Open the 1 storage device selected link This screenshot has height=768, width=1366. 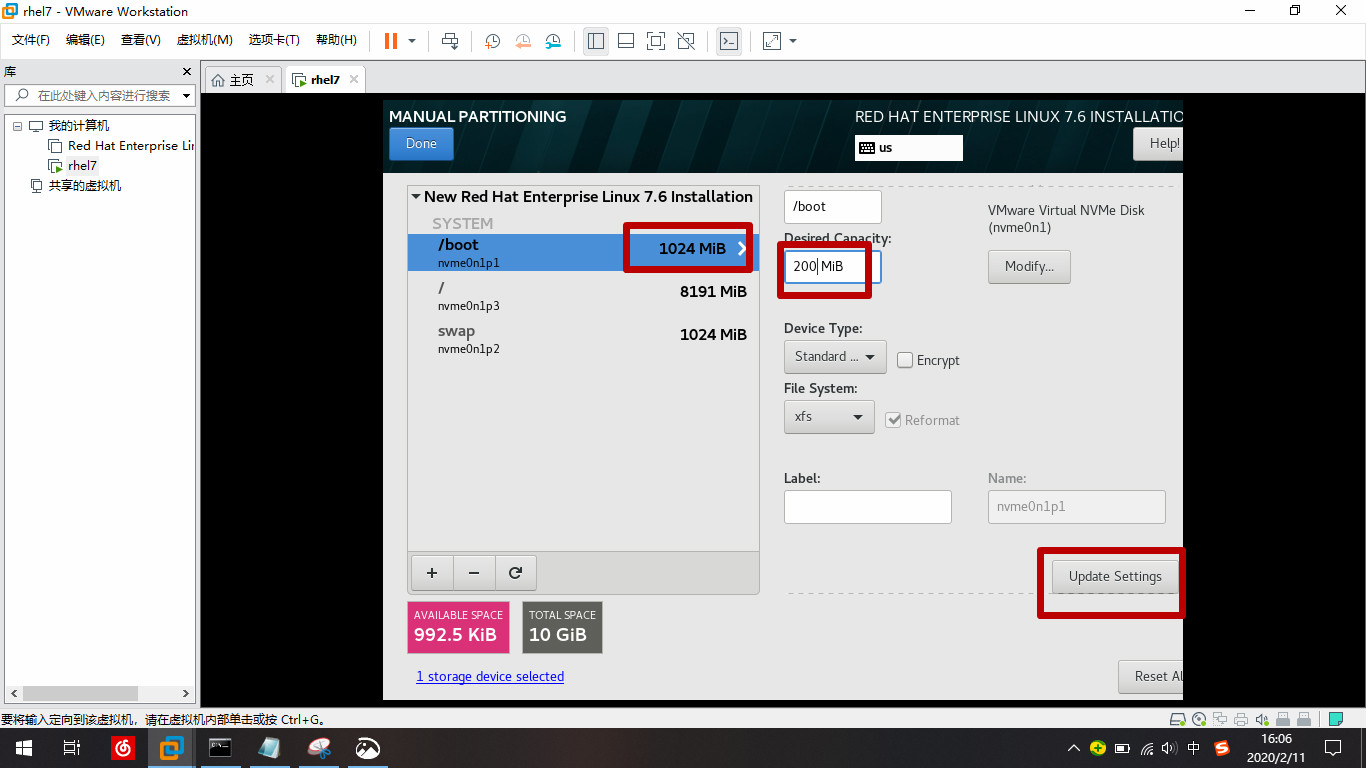pyautogui.click(x=490, y=677)
